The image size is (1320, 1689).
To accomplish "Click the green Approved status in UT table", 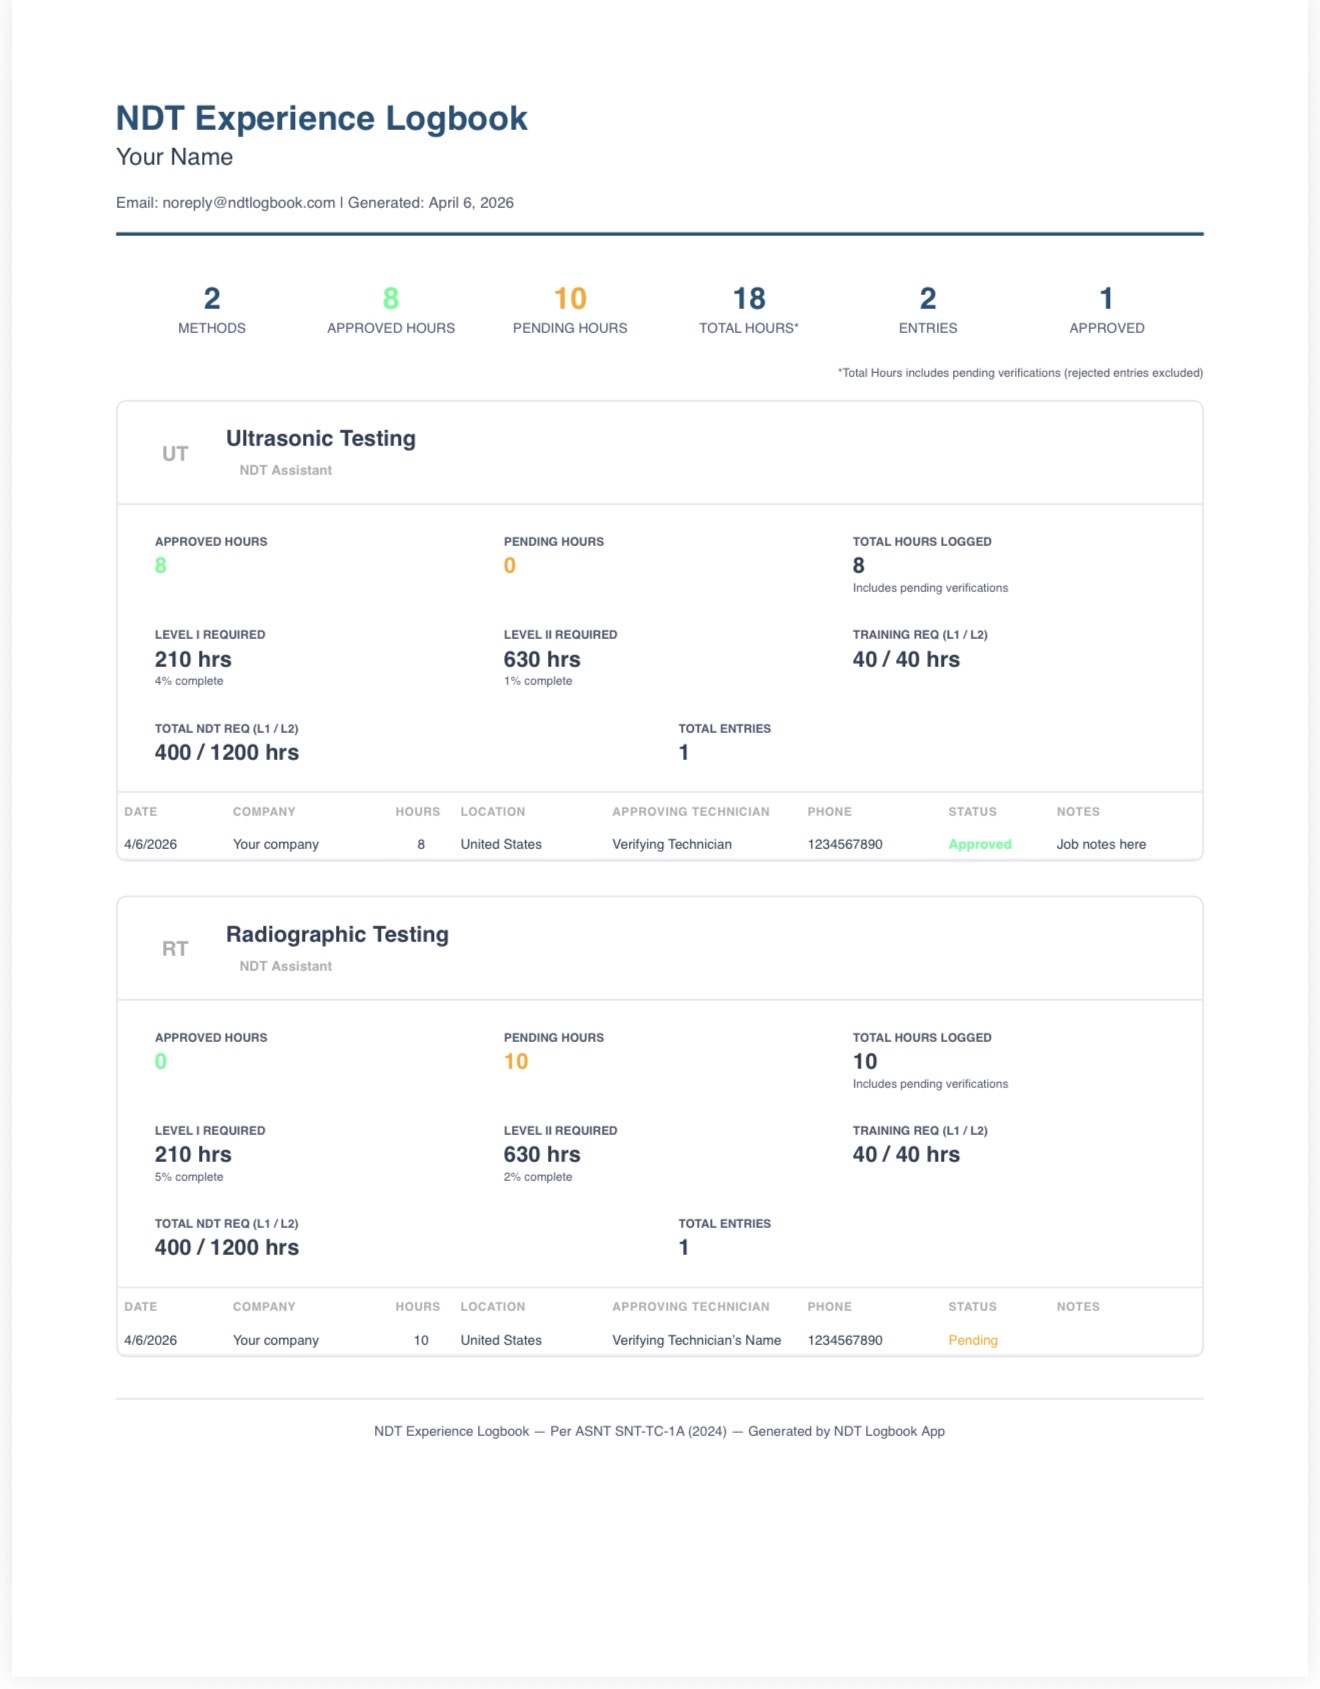I will [x=980, y=844].
